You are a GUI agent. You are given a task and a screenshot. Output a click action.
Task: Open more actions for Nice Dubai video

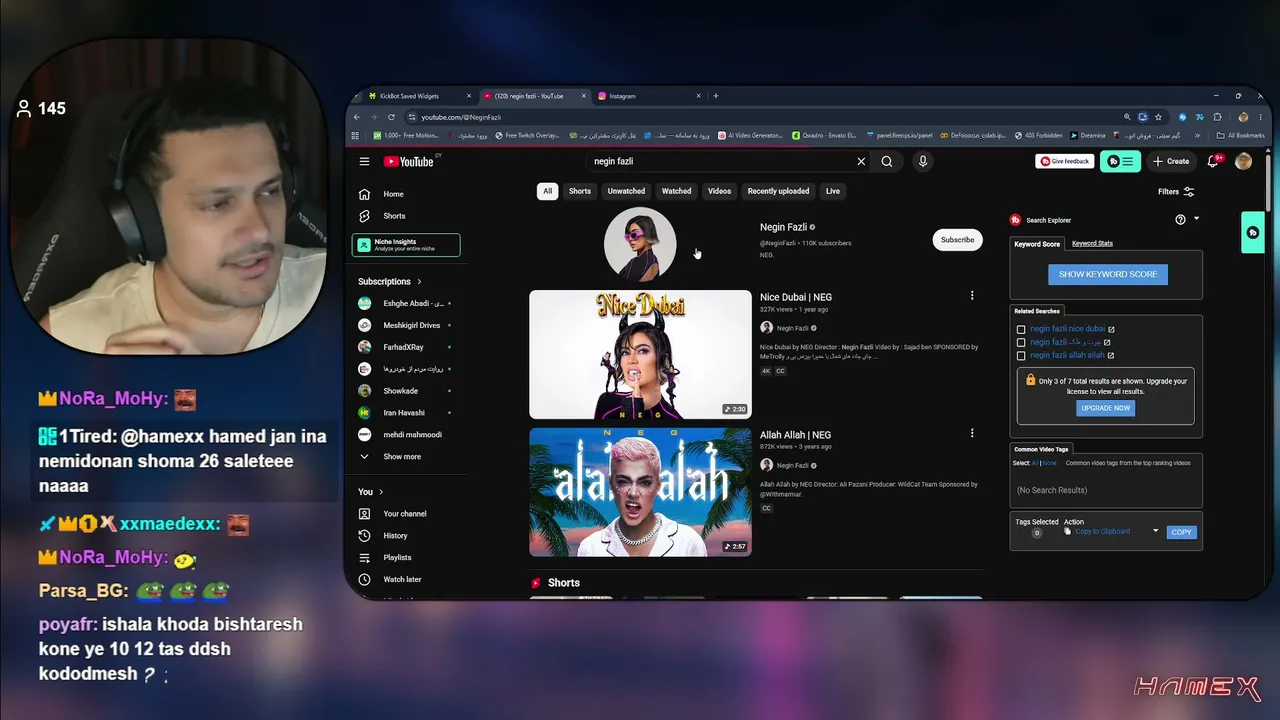tap(971, 296)
